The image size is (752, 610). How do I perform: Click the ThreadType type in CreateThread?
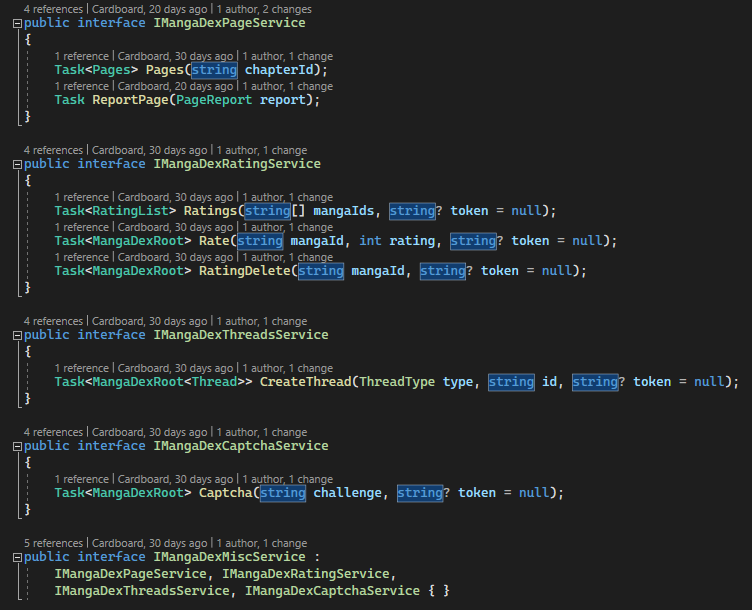(x=398, y=382)
